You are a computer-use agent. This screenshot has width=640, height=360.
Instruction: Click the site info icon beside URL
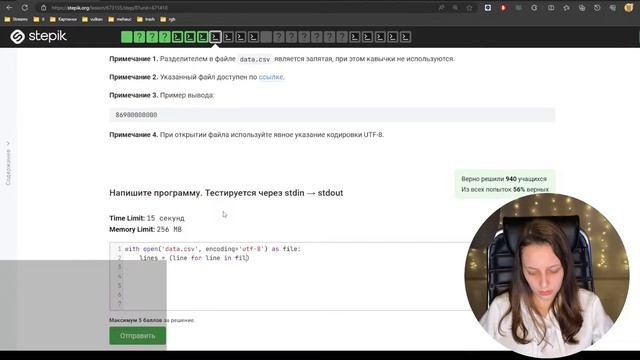(44, 7)
